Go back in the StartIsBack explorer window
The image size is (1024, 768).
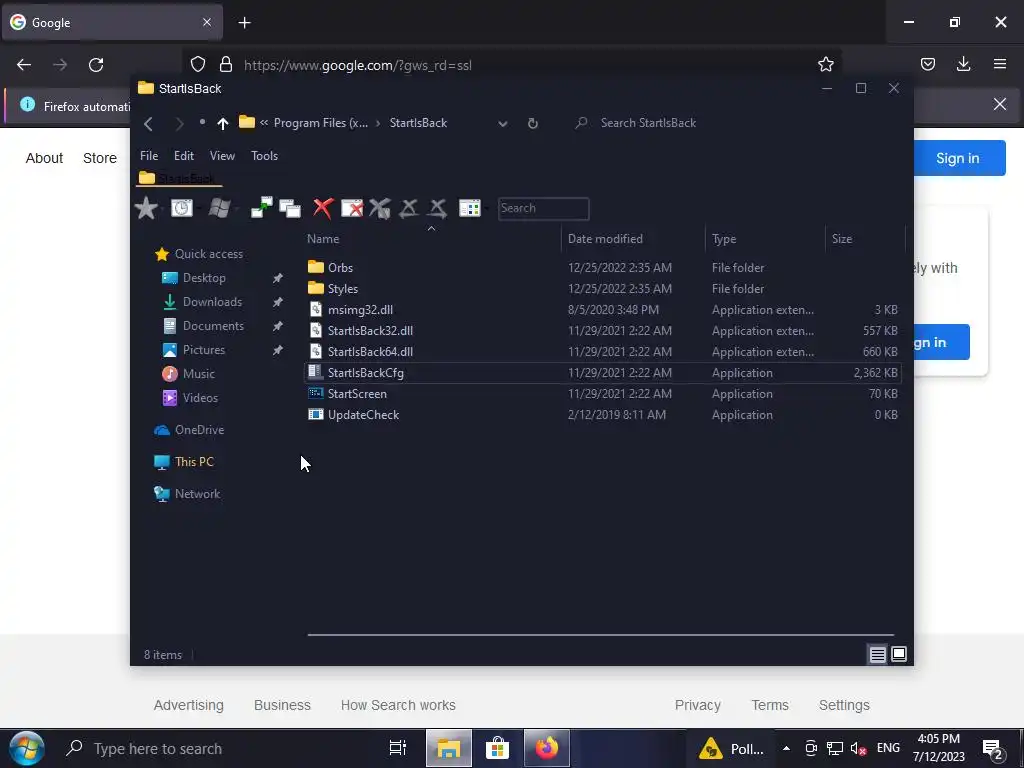[x=148, y=123]
